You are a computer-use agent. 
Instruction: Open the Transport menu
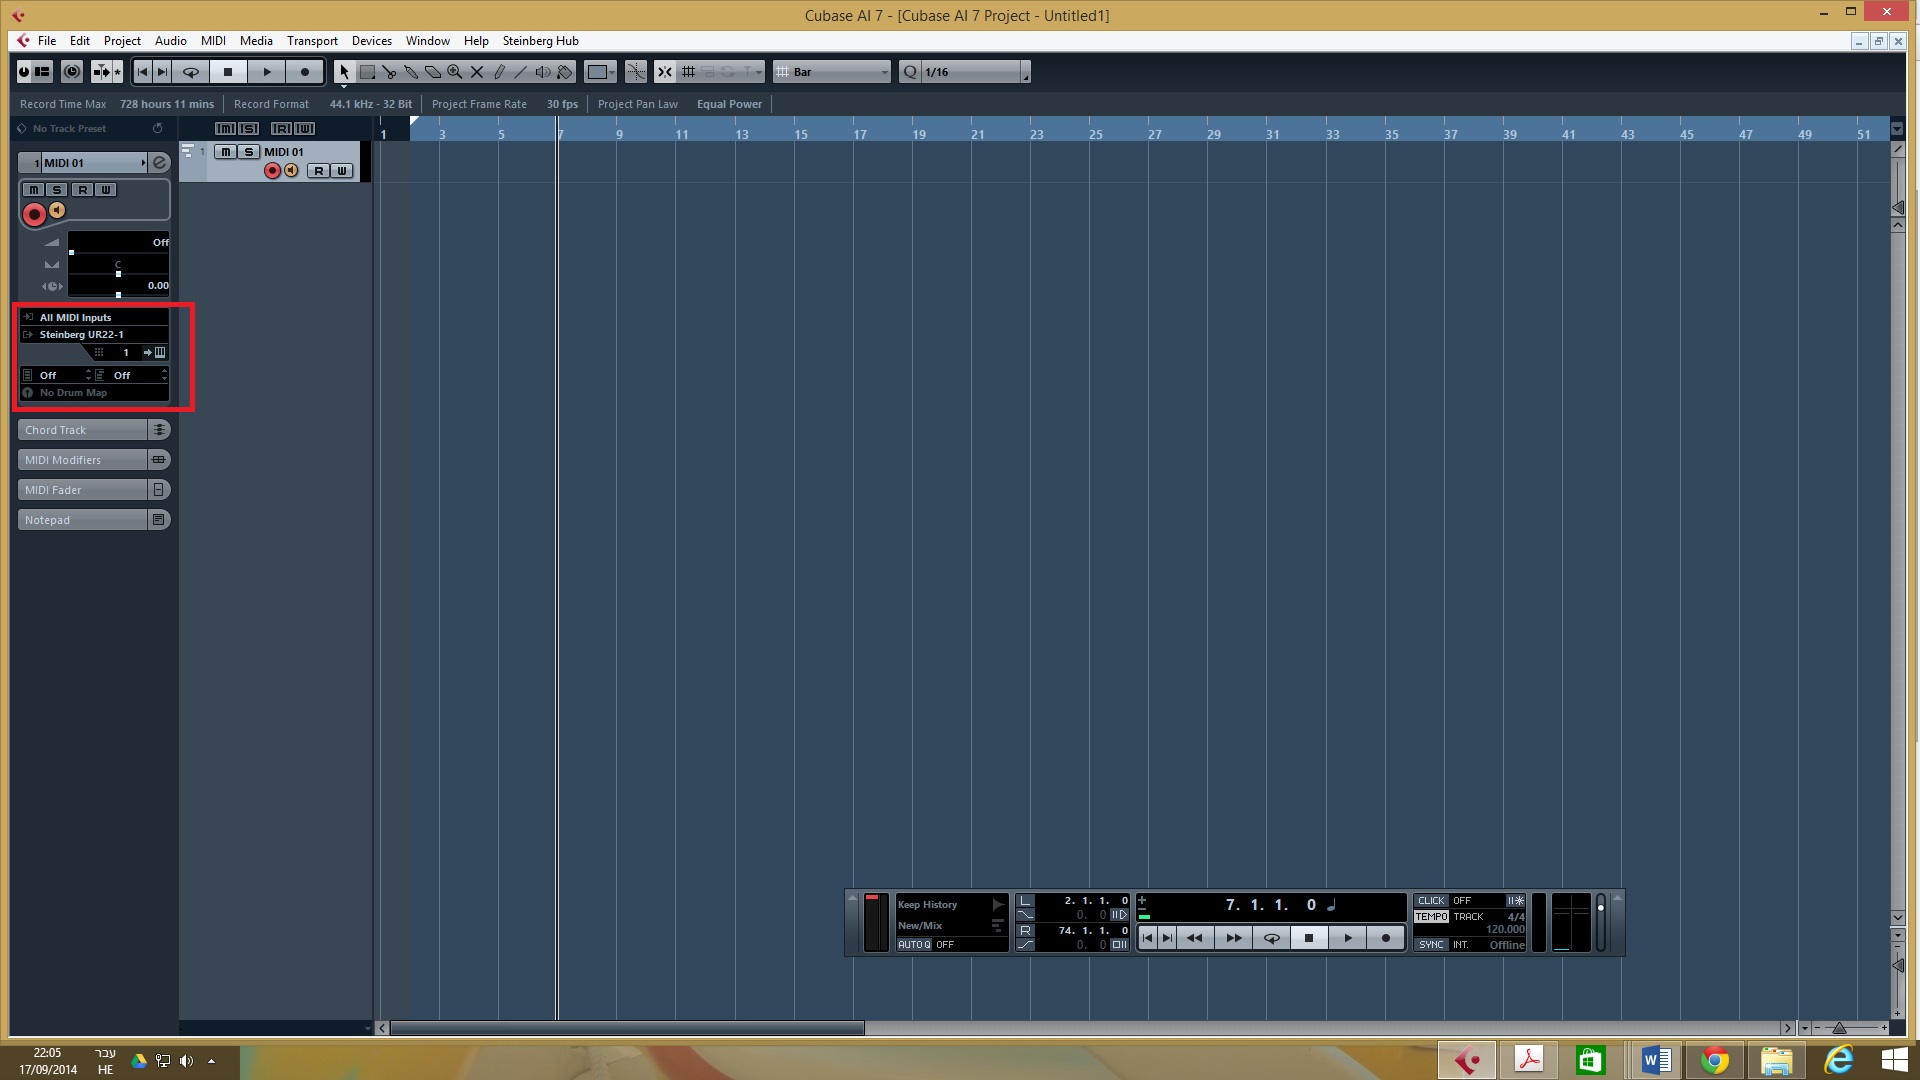(x=312, y=41)
